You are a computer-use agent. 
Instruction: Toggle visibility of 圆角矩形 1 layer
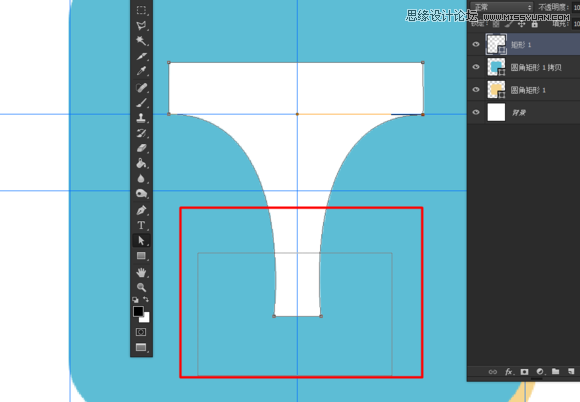[476, 89]
